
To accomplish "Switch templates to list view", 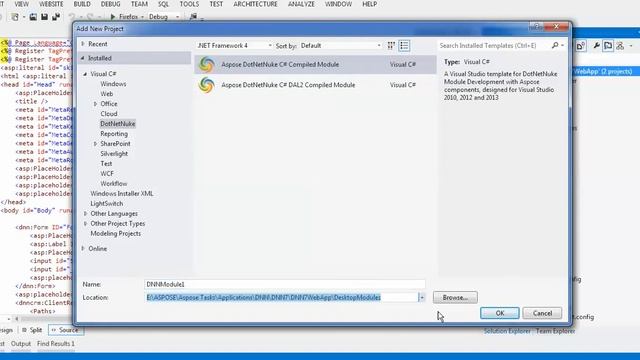I will (404, 46).
